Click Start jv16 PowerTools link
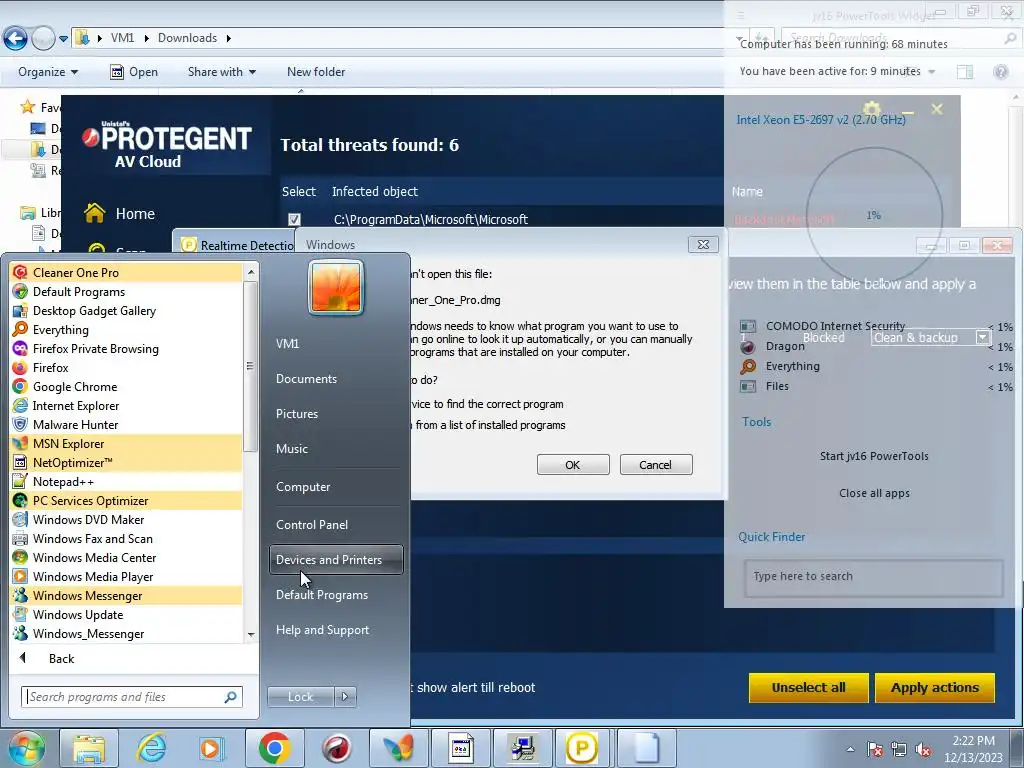Image resolution: width=1024 pixels, height=768 pixels. [x=874, y=456]
